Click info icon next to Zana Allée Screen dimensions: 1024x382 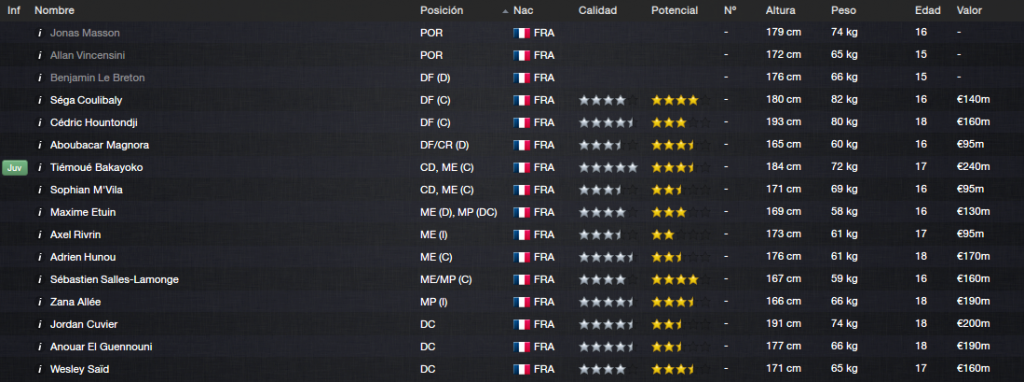click(40, 302)
